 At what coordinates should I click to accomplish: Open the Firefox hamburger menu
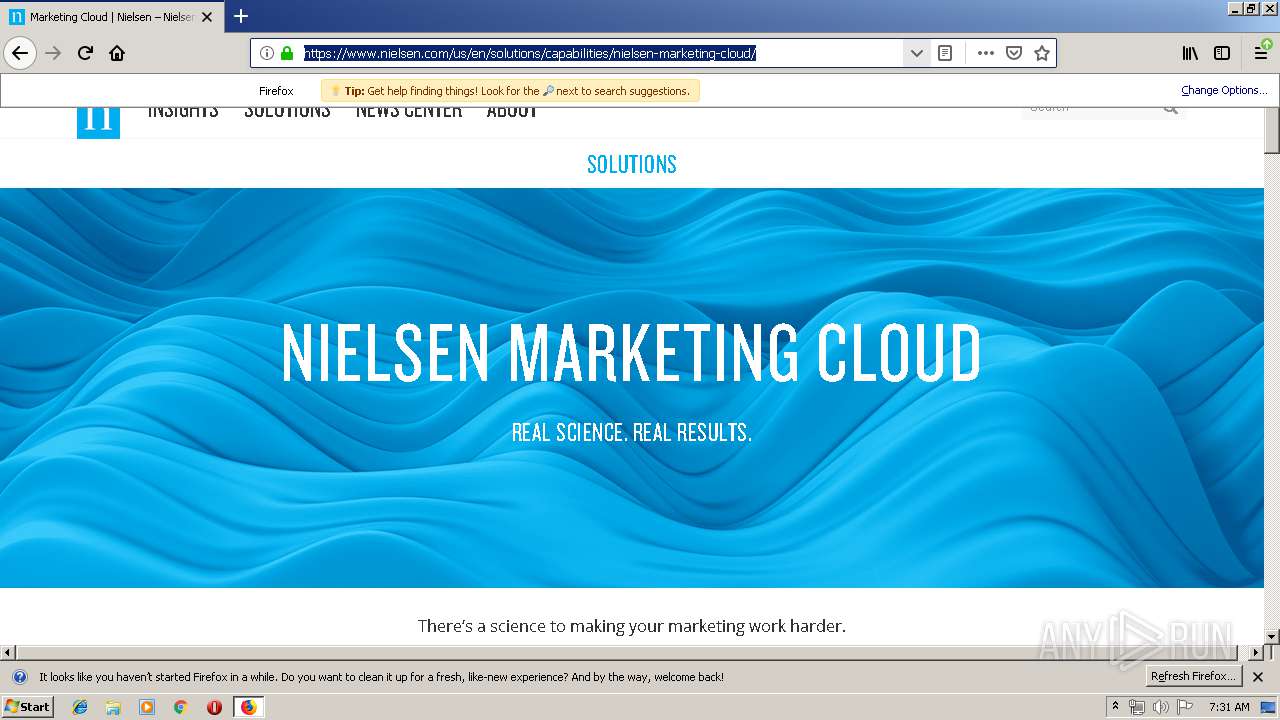1262,53
